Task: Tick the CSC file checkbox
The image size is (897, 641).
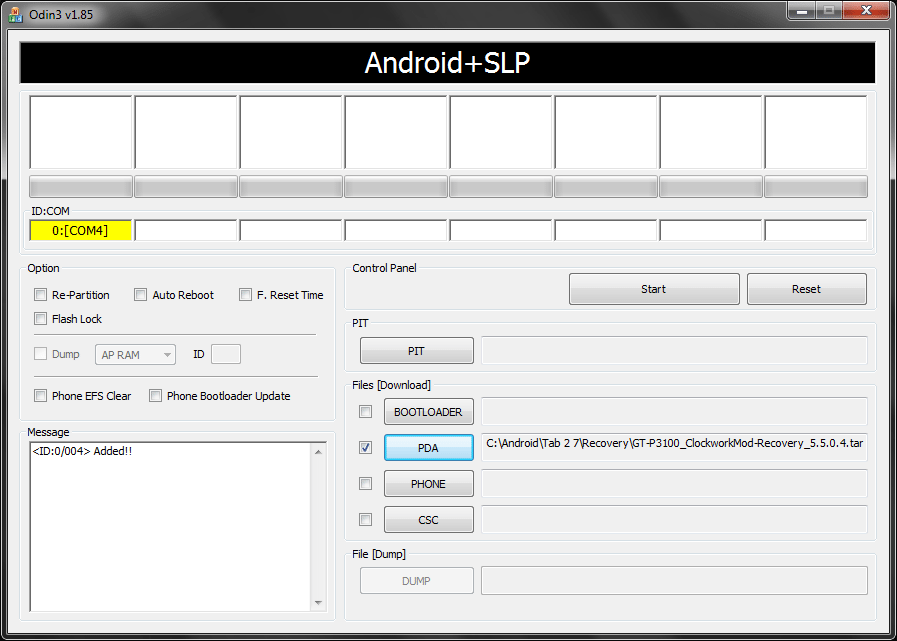Action: (x=365, y=520)
